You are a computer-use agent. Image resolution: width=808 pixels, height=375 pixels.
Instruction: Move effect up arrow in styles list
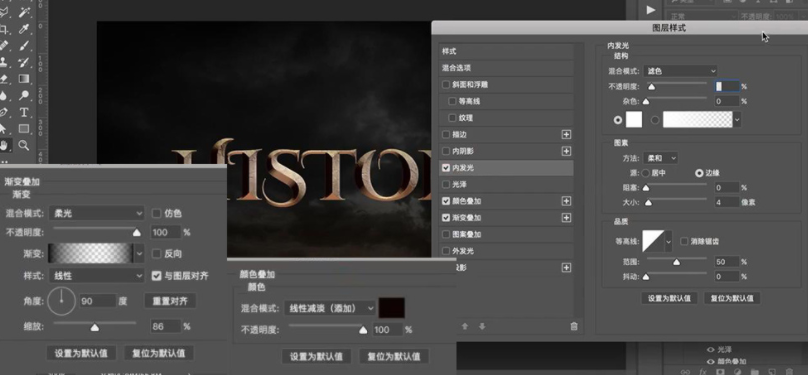[x=465, y=326]
